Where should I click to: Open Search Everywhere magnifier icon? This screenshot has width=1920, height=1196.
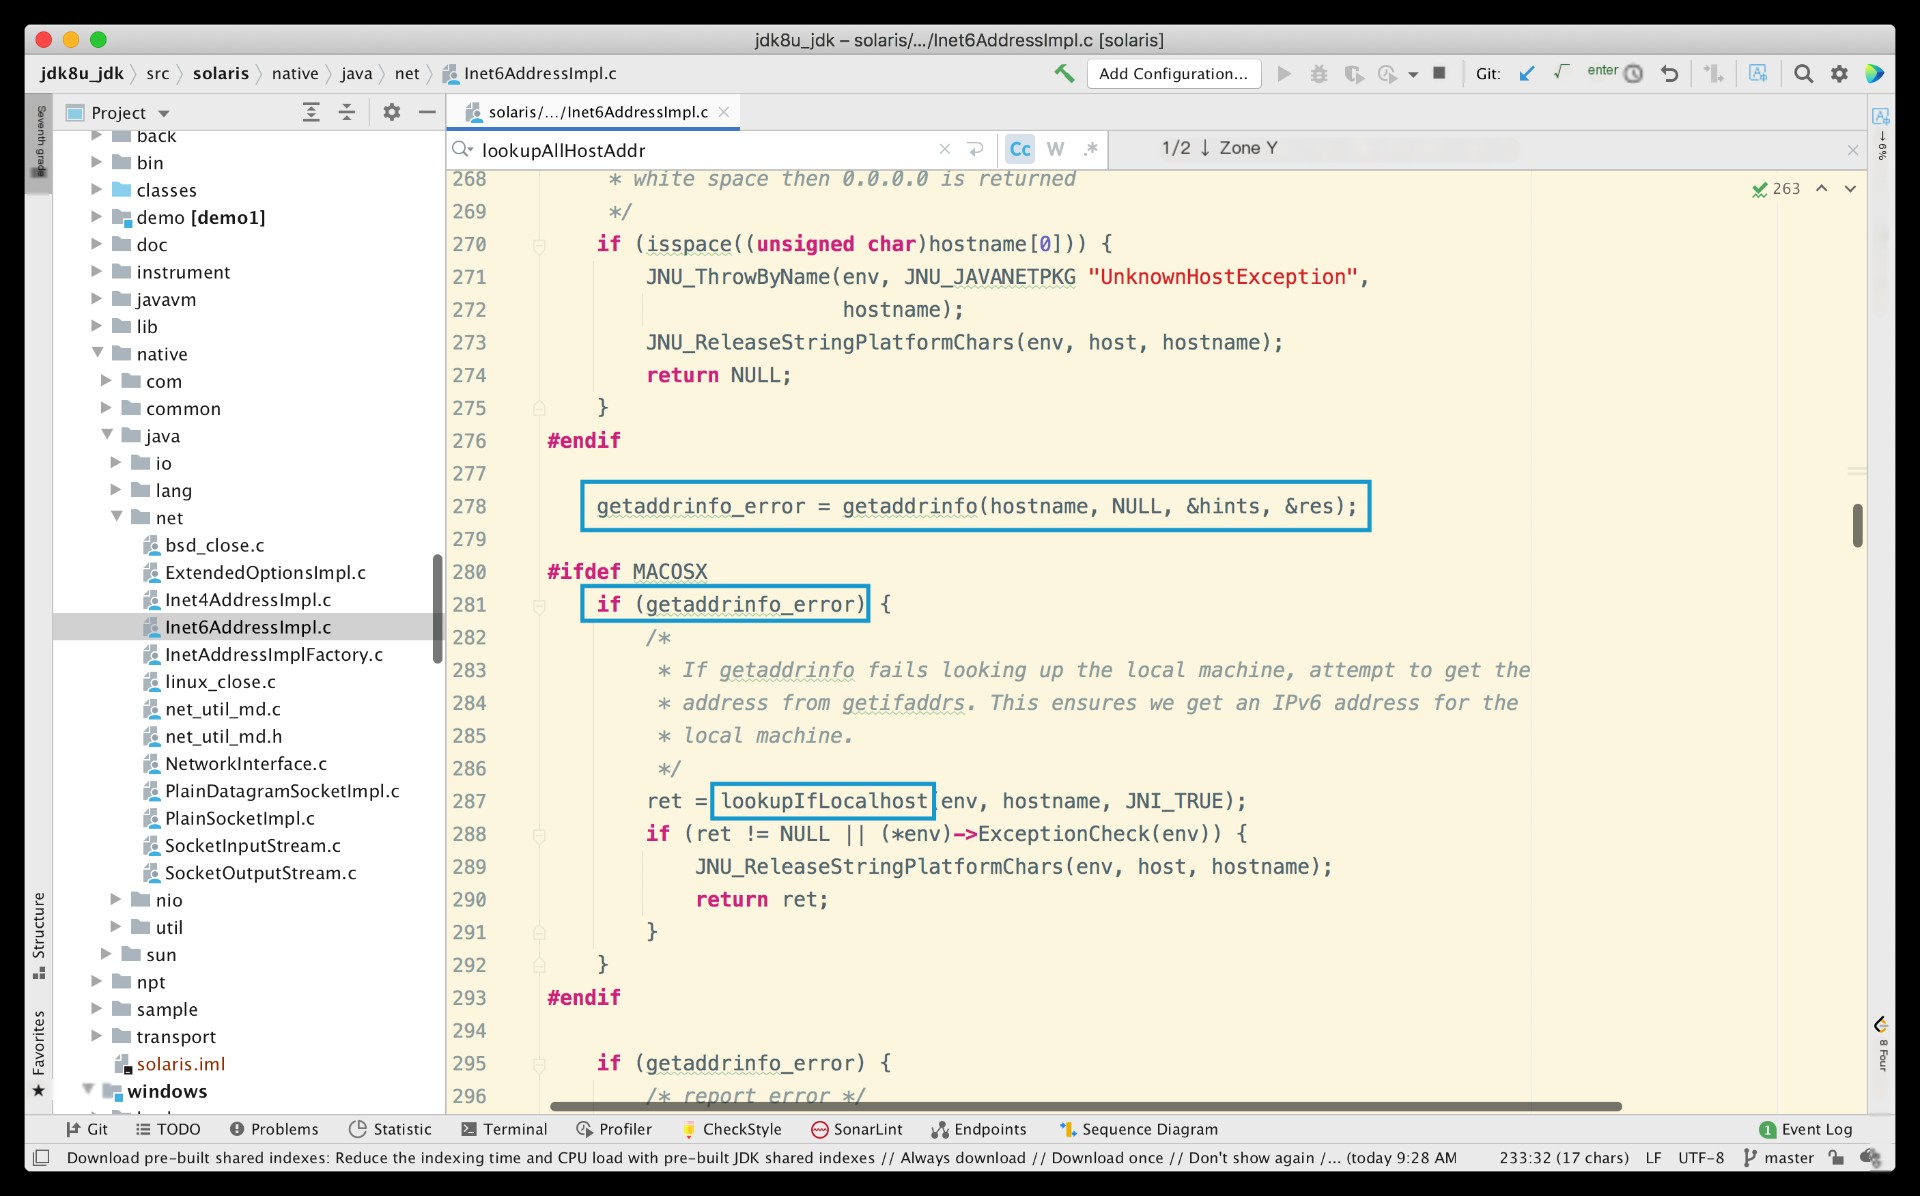(x=1803, y=73)
